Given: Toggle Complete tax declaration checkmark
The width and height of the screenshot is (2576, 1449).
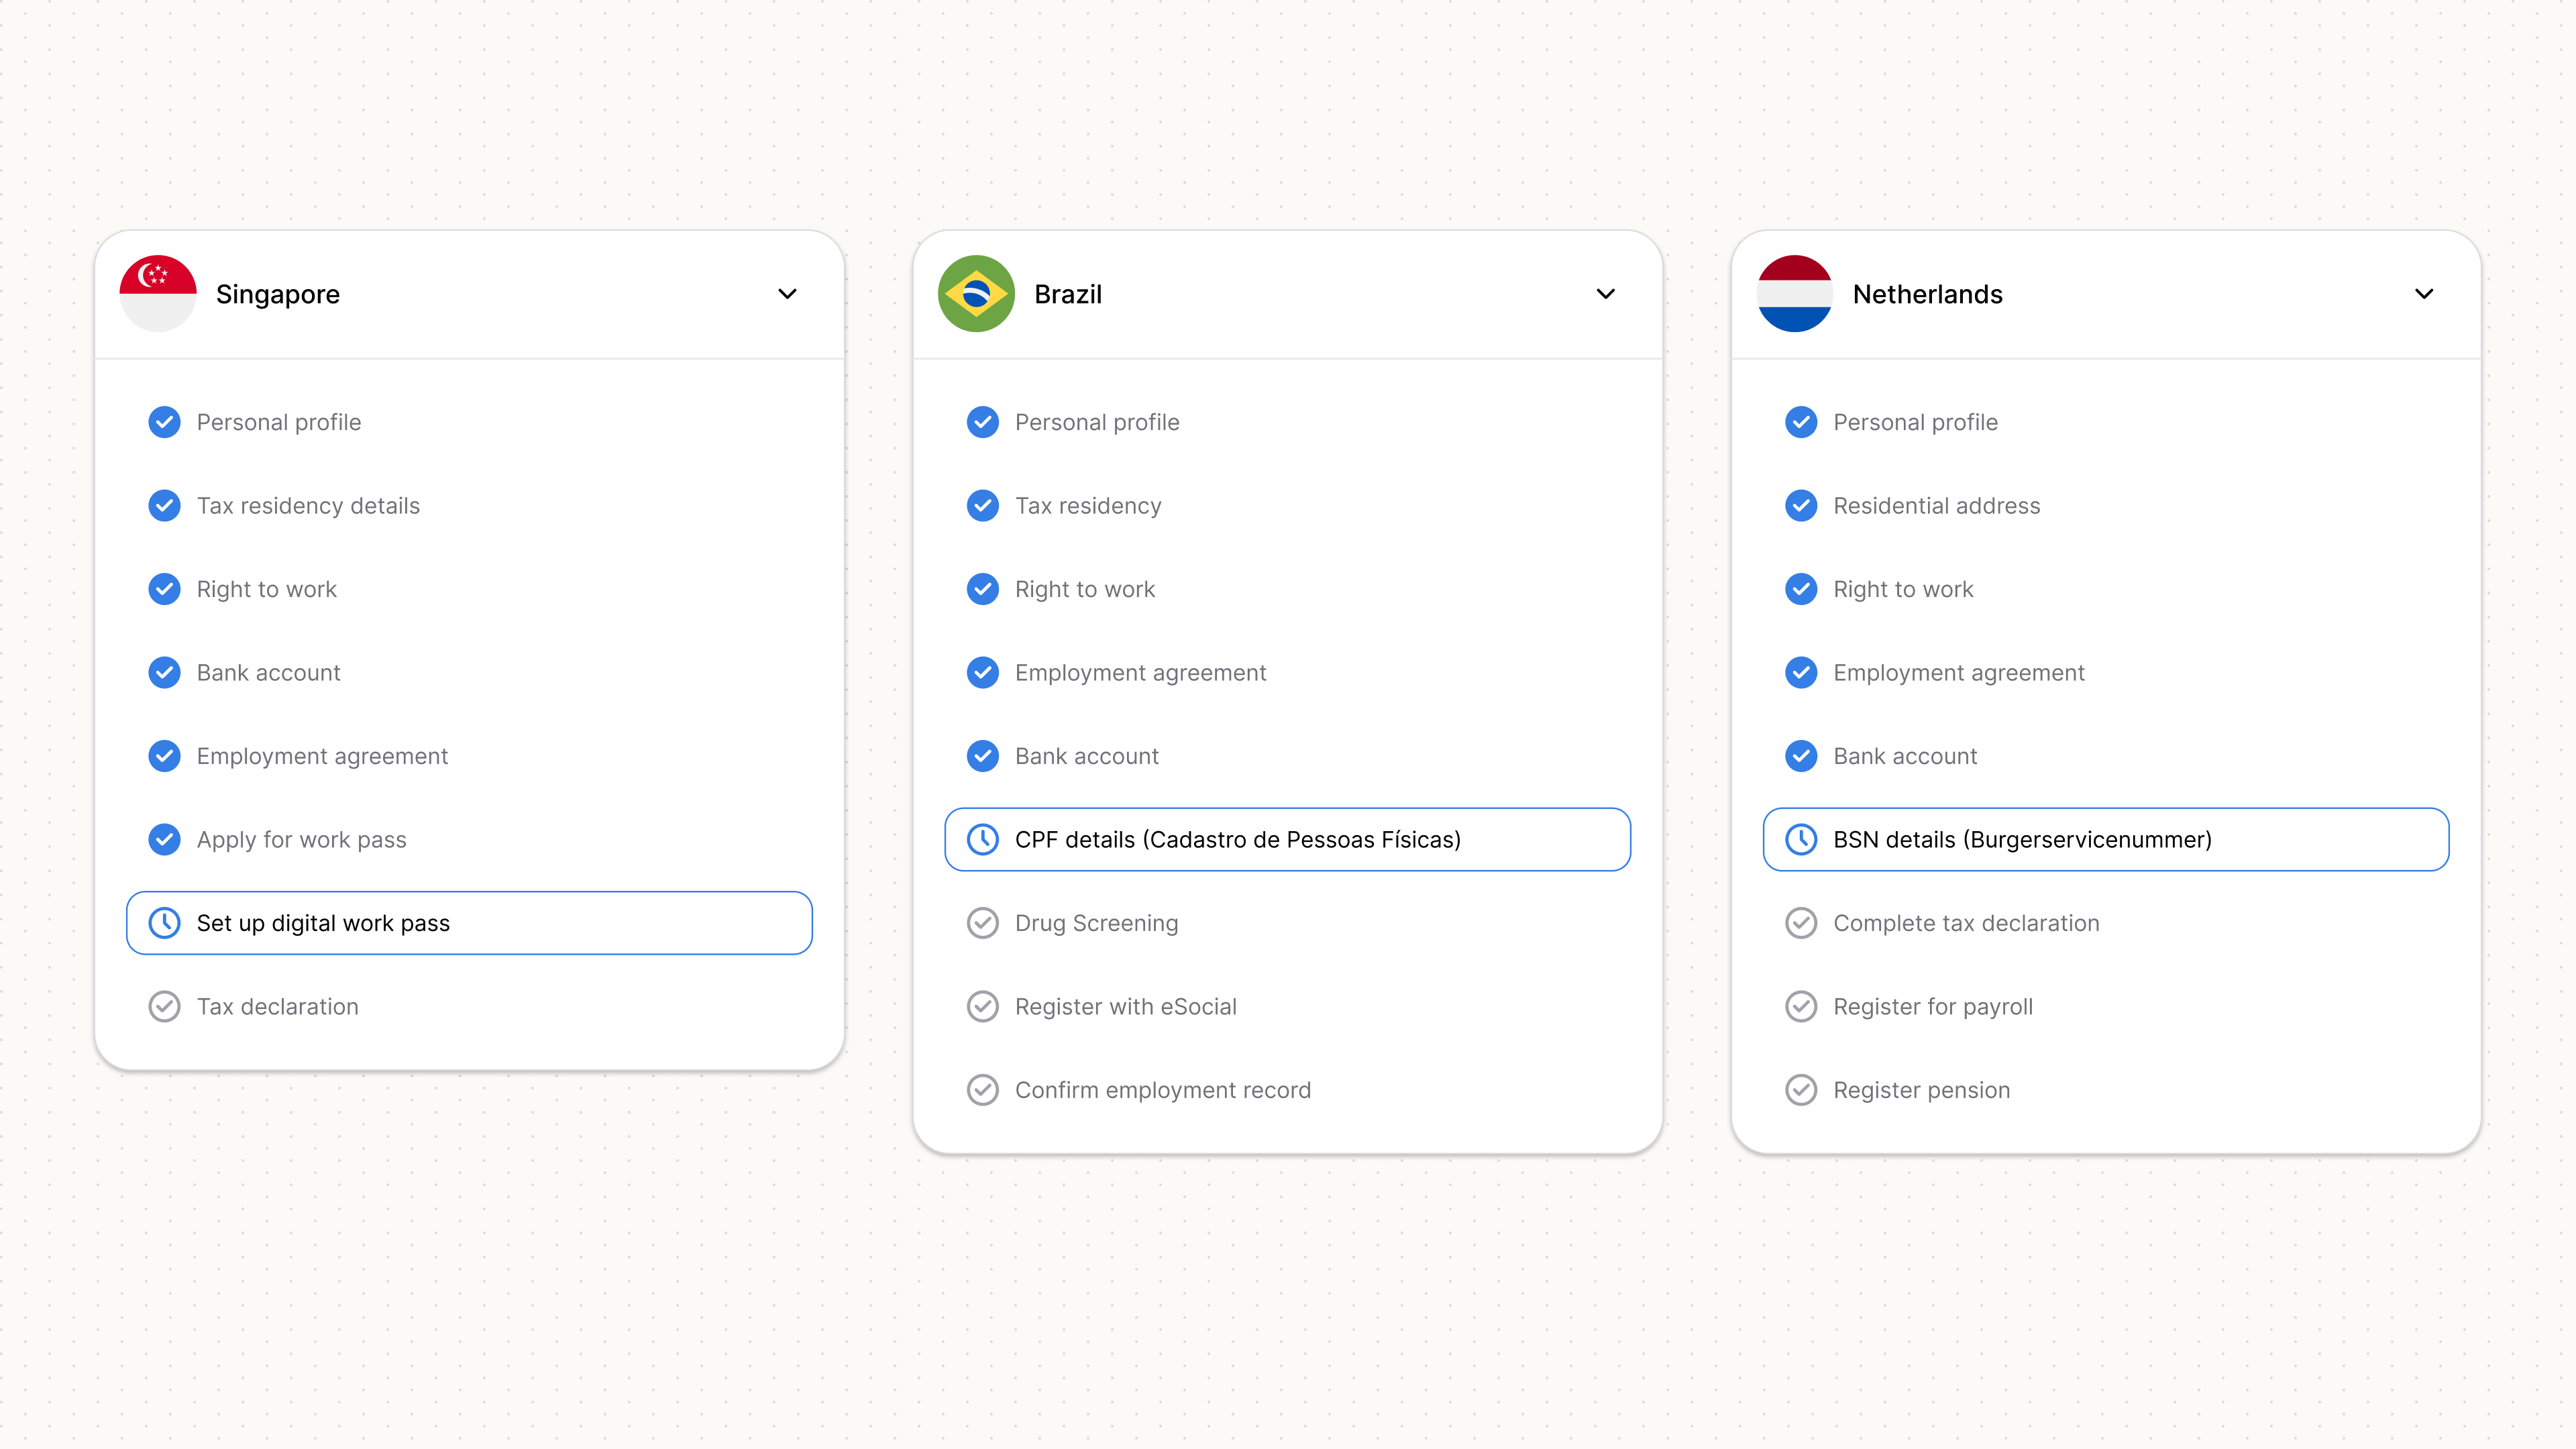Looking at the screenshot, I should [1801, 923].
